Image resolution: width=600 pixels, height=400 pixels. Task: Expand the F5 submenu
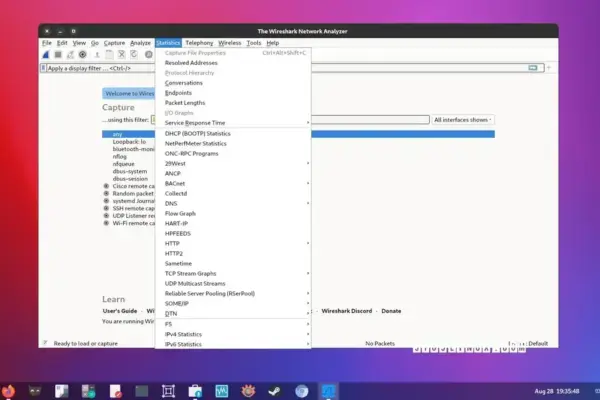[233, 324]
